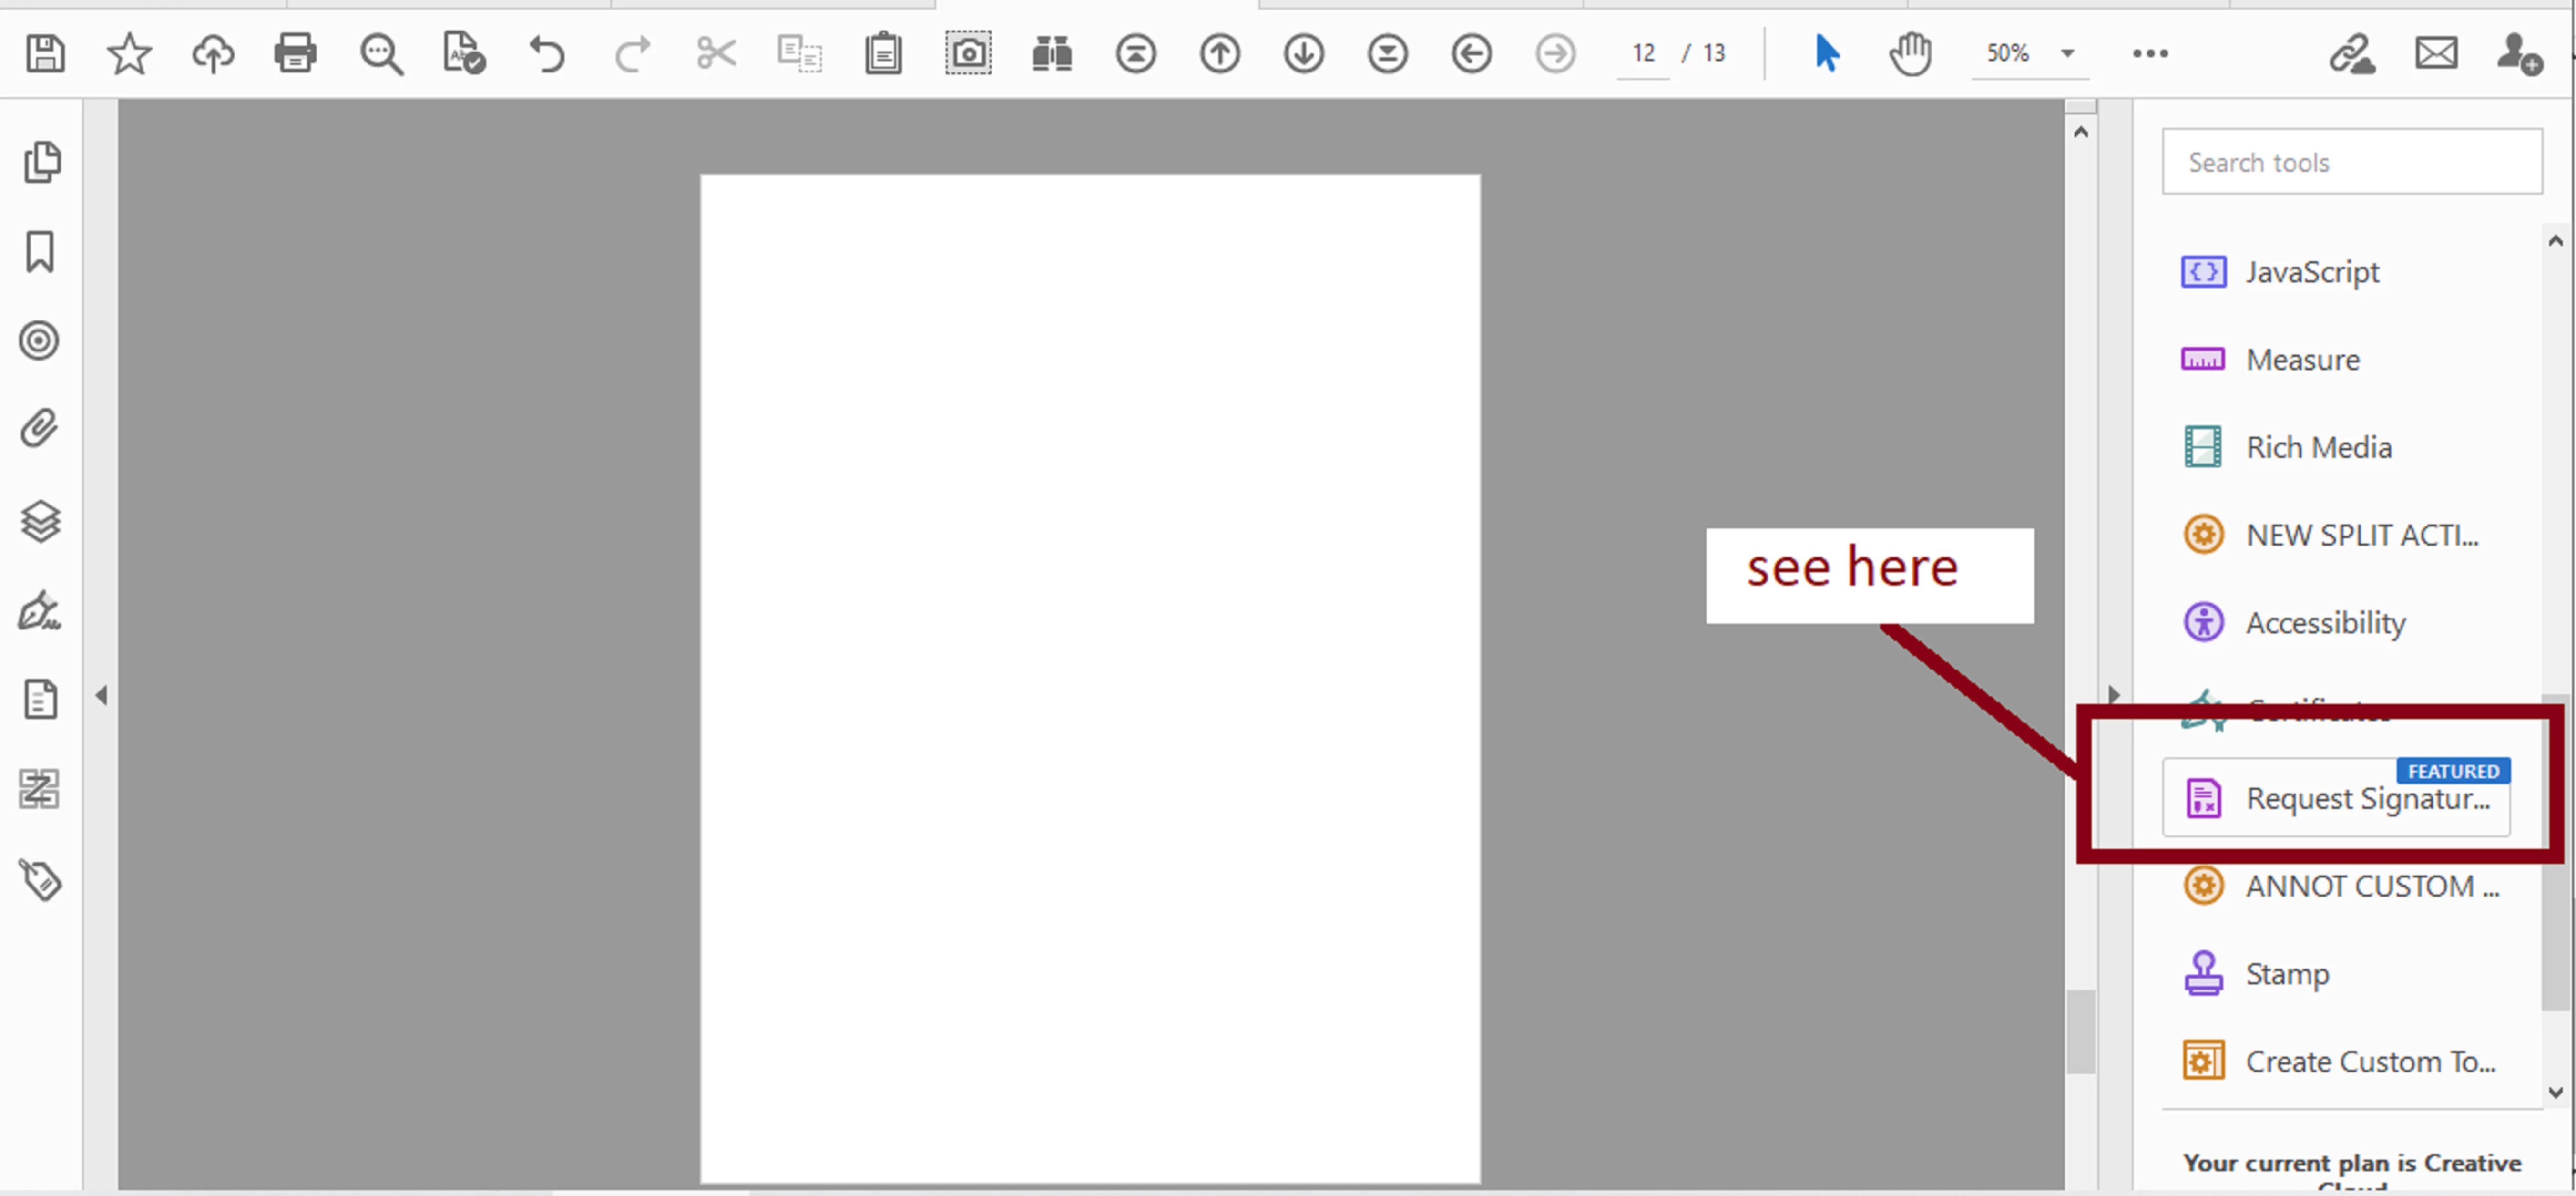
Task: Click the binoculars Find icon
Action: click(1052, 53)
